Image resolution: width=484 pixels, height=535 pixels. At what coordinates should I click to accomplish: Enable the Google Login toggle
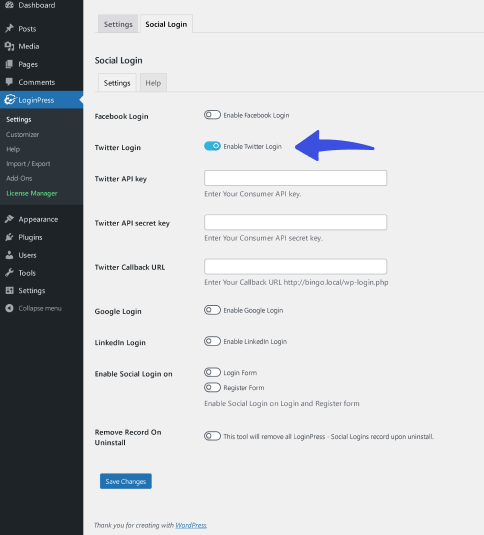[x=212, y=310]
